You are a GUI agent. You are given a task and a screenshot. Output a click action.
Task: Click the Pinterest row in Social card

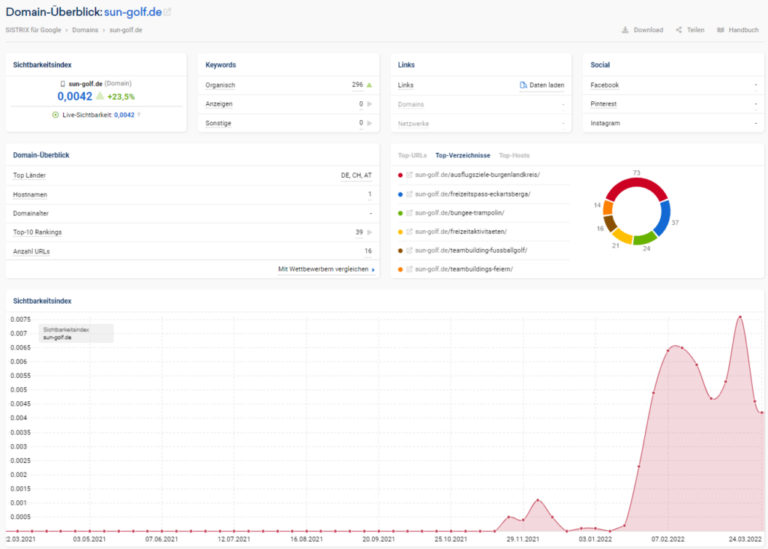(x=673, y=104)
